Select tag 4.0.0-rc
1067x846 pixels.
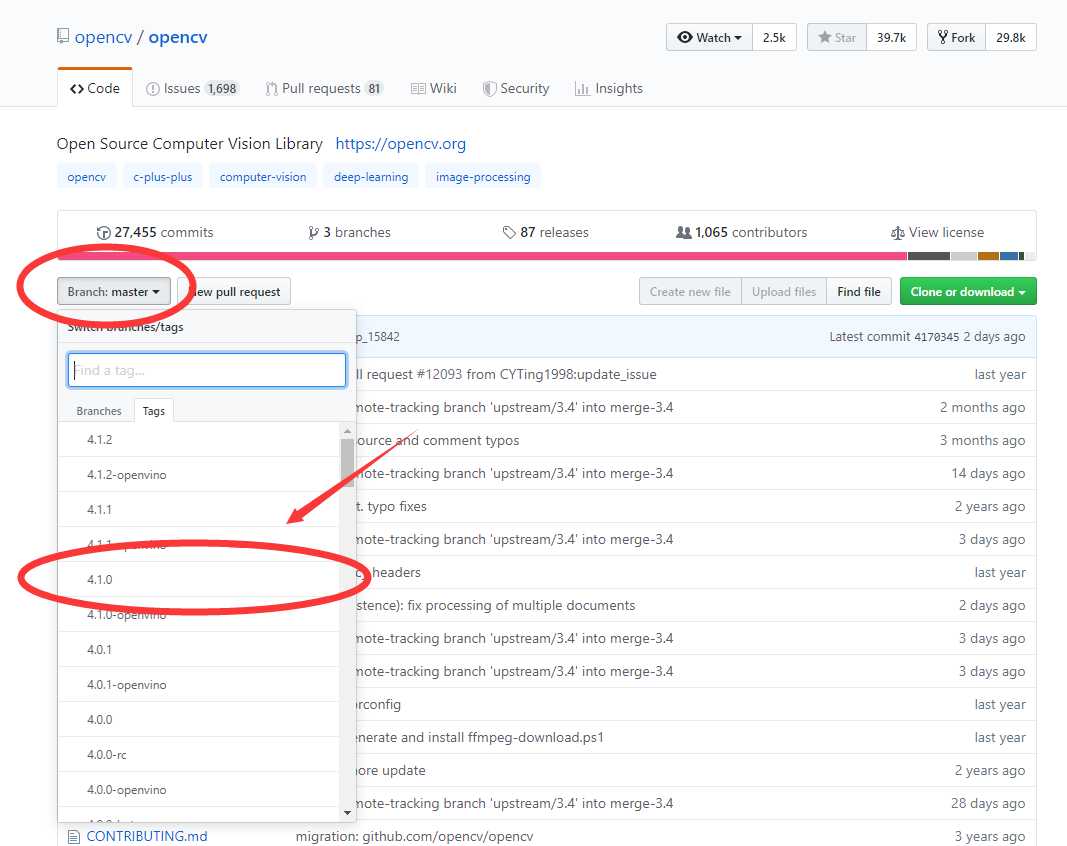point(198,754)
